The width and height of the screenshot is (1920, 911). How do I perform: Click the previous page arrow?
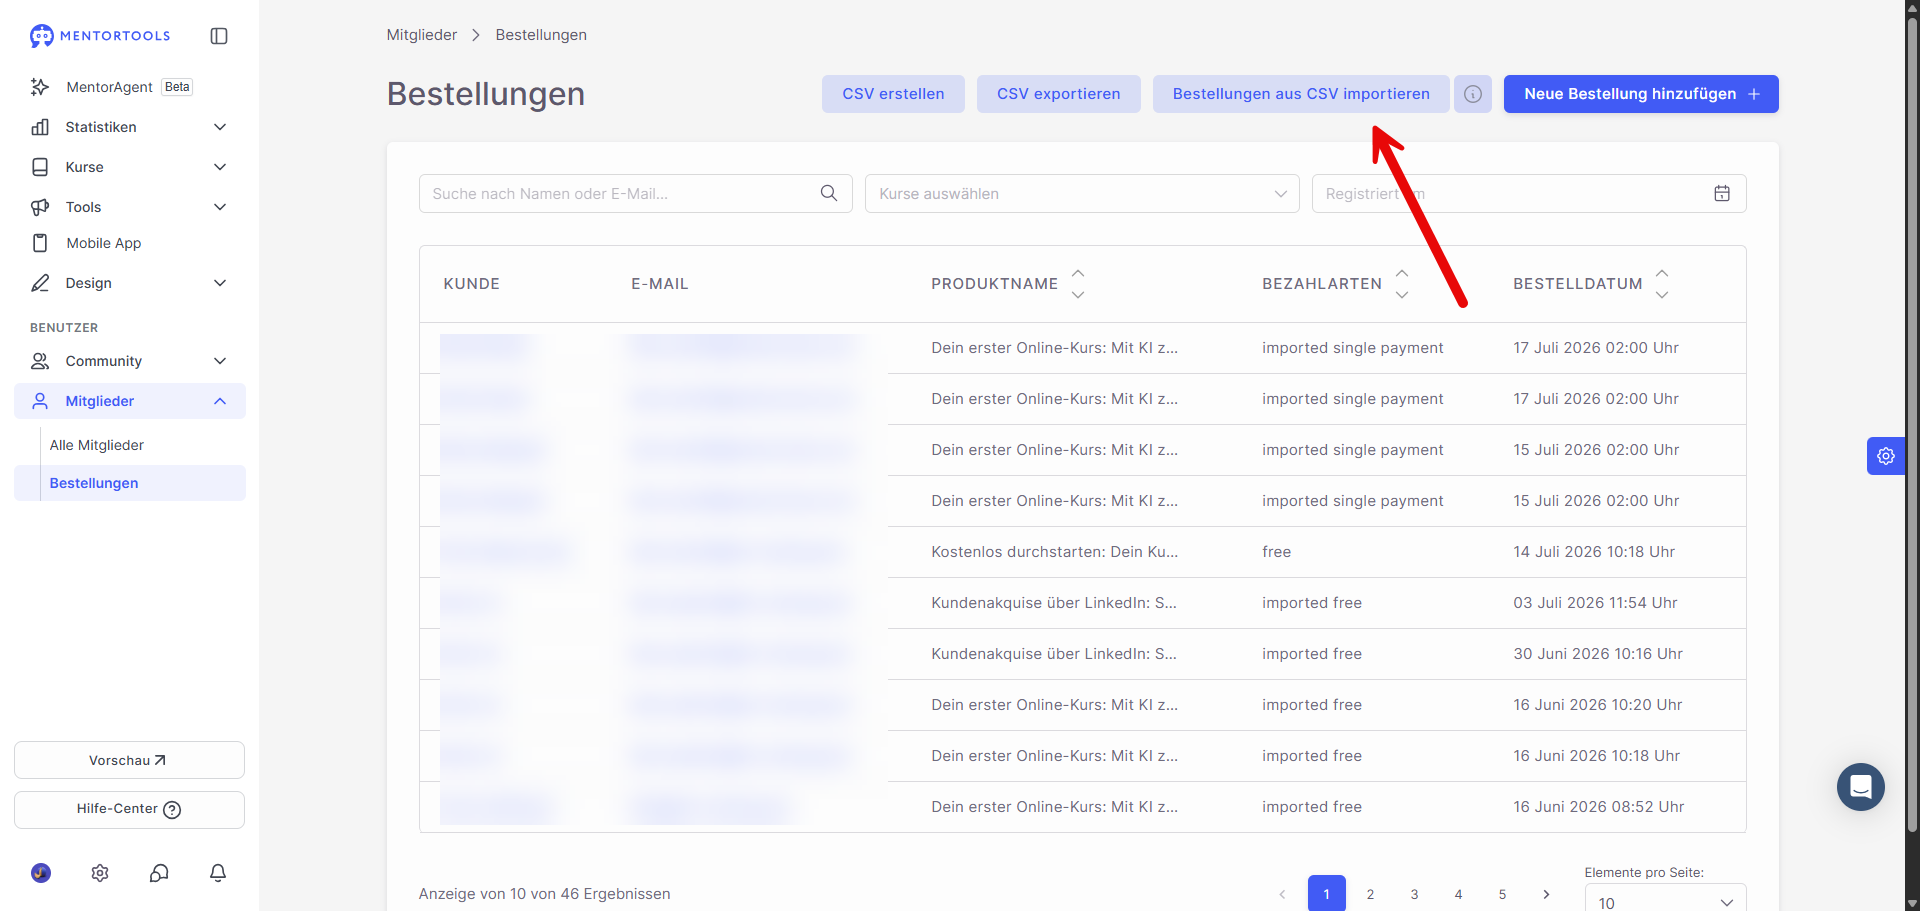click(1282, 894)
